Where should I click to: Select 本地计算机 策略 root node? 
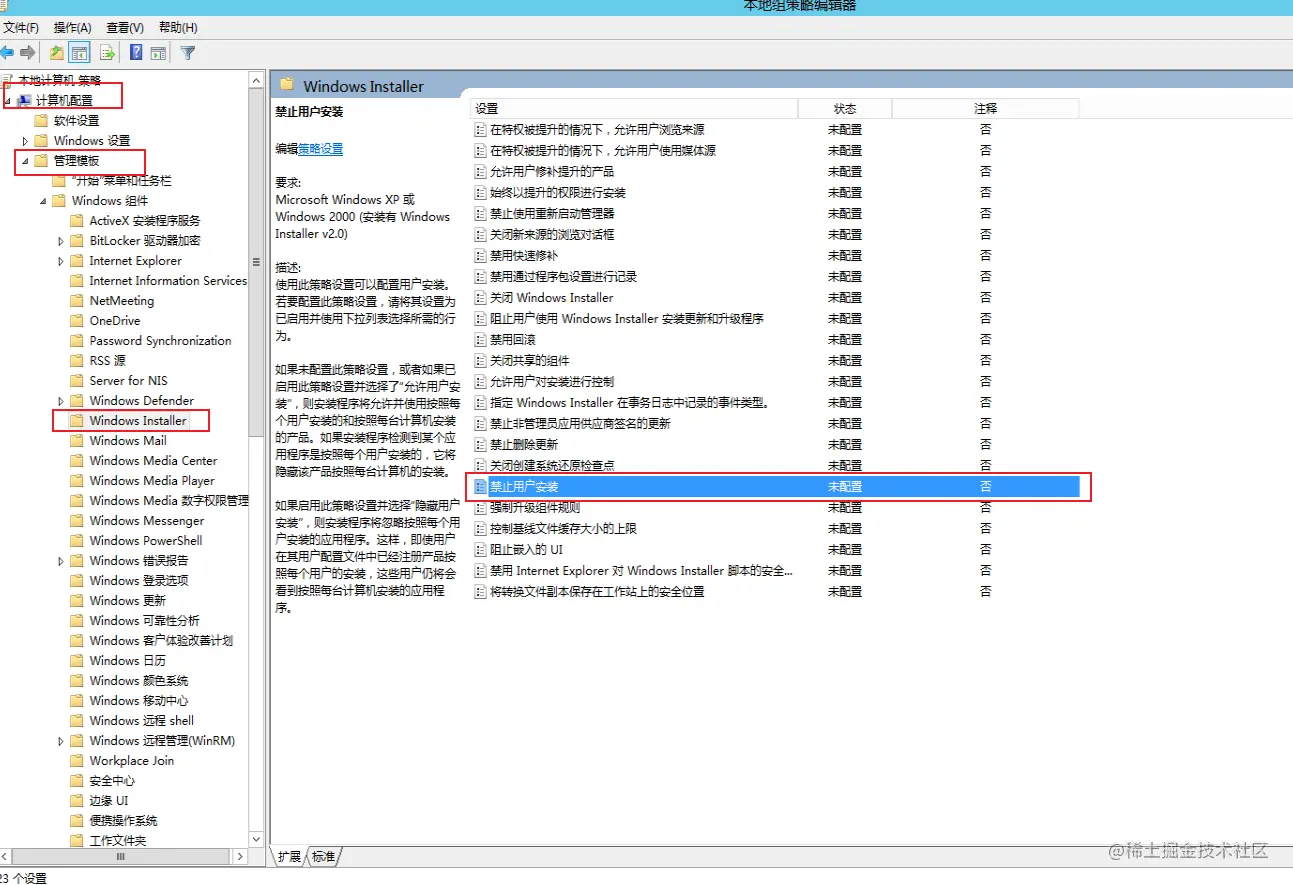tap(60, 80)
